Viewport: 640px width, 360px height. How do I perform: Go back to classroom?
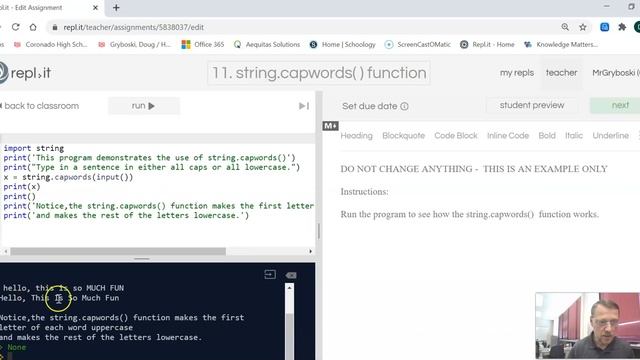(40, 106)
